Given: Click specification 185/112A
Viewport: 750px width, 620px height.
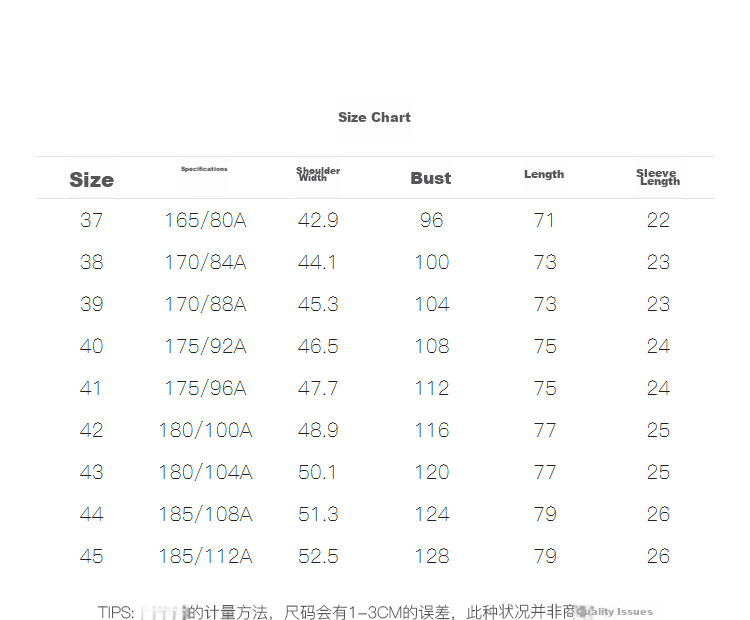Looking at the screenshot, I should tap(205, 556).
